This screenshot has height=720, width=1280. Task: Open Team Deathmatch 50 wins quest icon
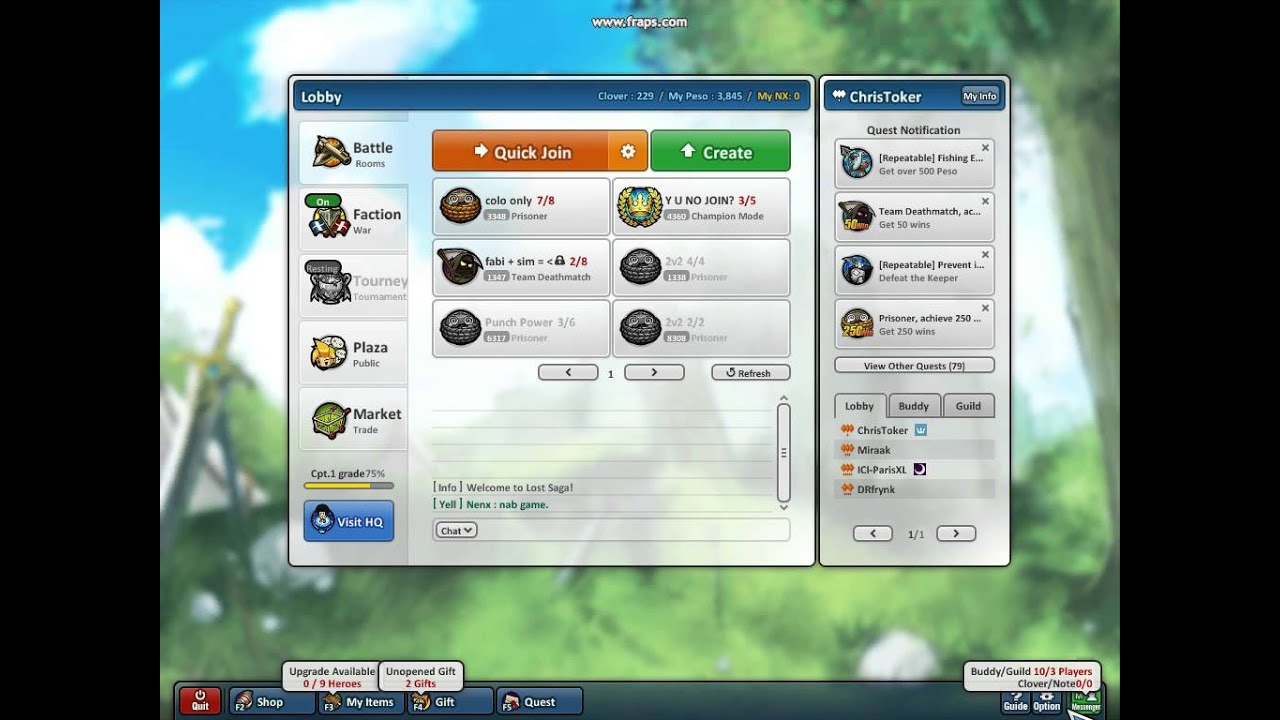[x=856, y=217]
